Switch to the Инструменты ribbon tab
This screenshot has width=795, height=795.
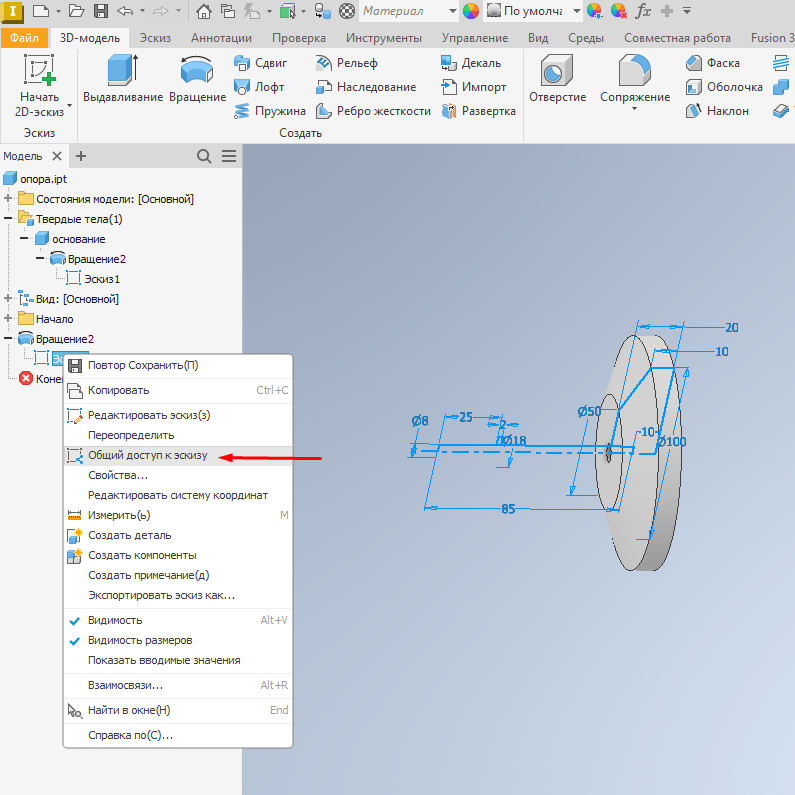[384, 38]
